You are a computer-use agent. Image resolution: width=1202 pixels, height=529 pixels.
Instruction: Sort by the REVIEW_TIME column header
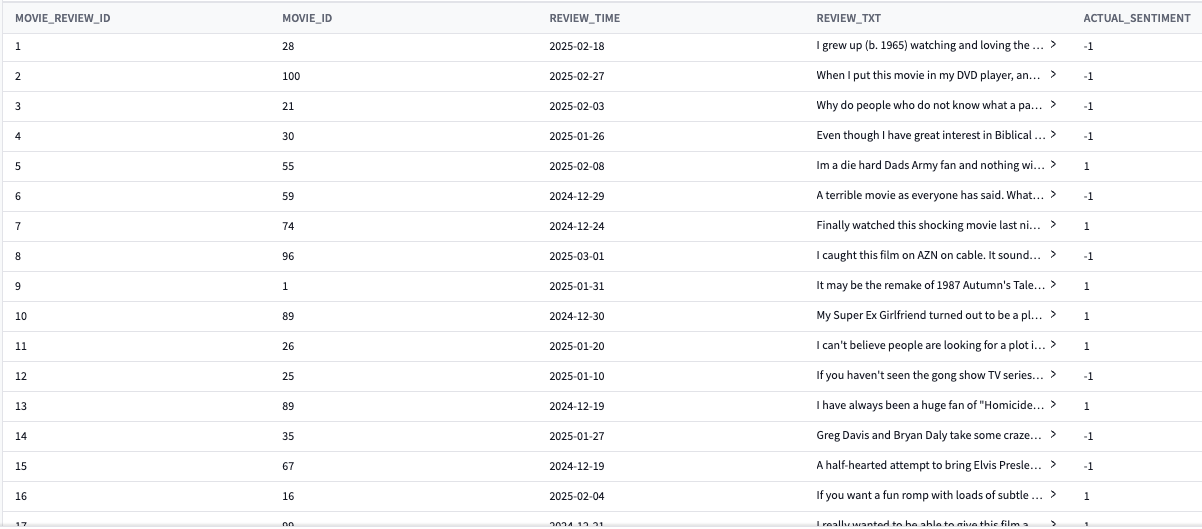pos(584,18)
